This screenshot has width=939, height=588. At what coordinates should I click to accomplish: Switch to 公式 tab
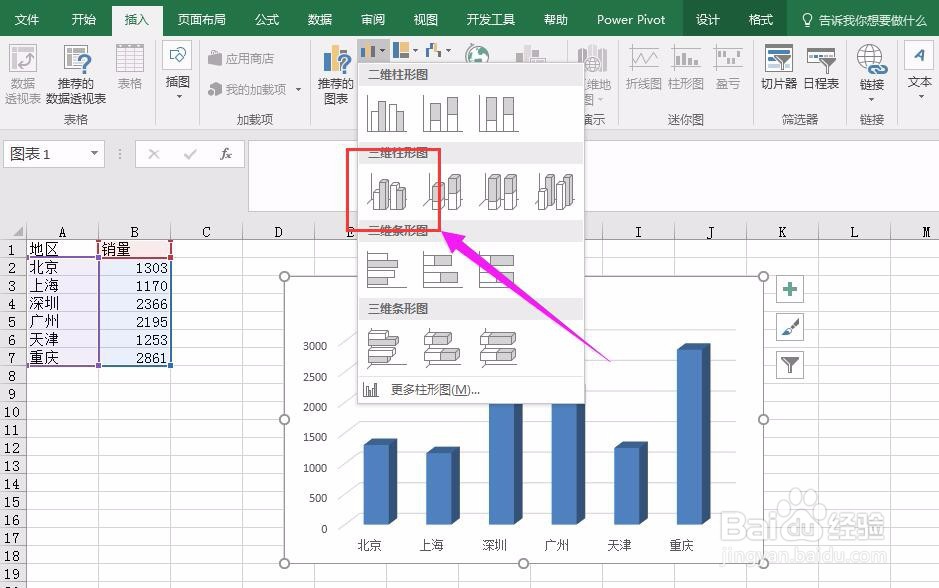pyautogui.click(x=267, y=20)
